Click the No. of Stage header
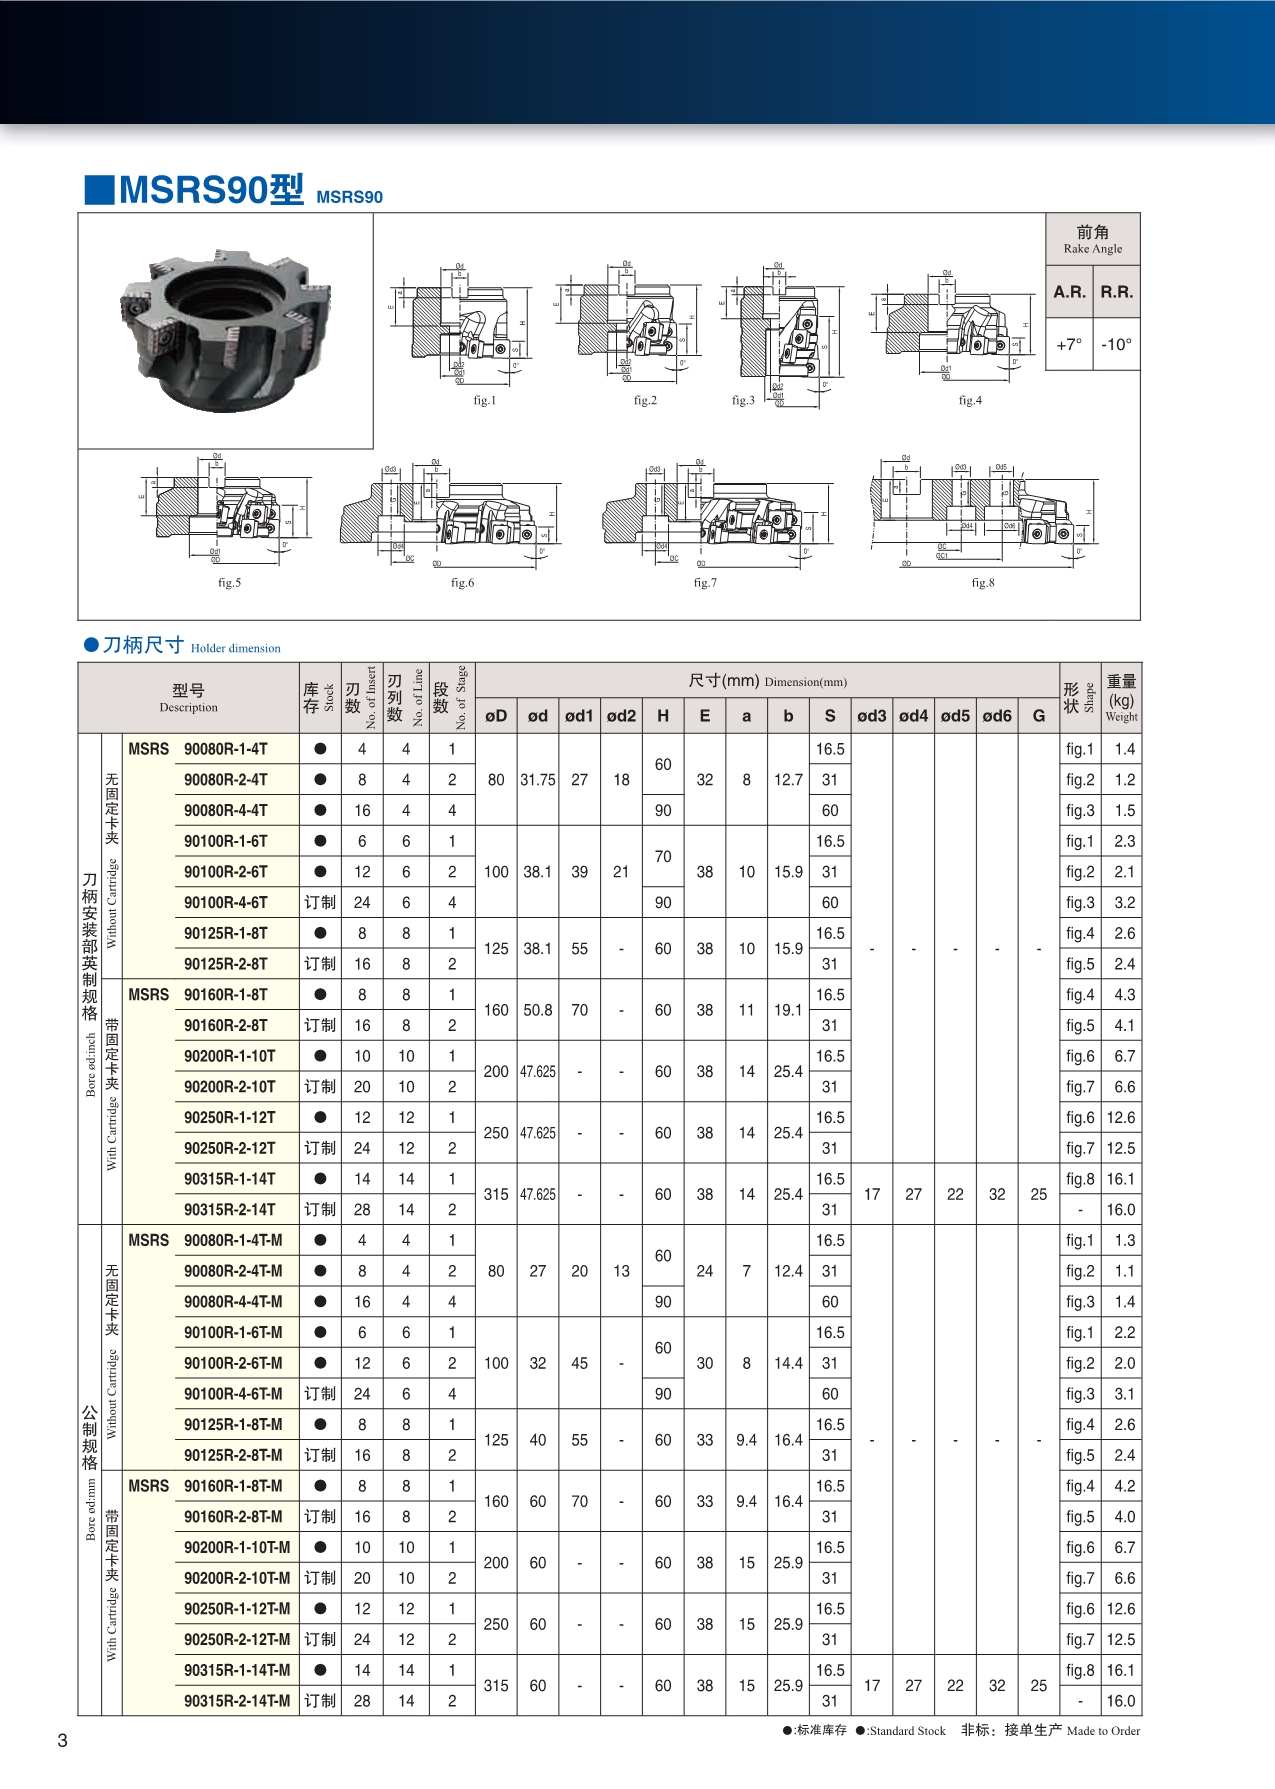1275x1789 pixels. pyautogui.click(x=452, y=698)
